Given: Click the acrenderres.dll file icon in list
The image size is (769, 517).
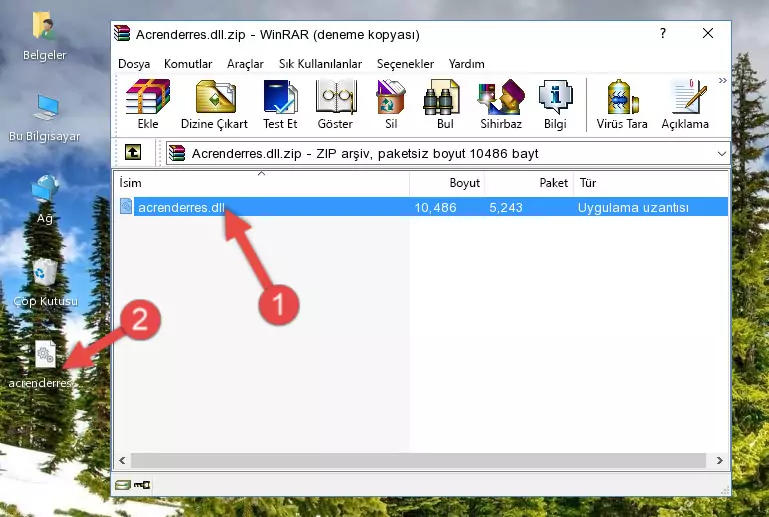Looking at the screenshot, I should (x=126, y=207).
